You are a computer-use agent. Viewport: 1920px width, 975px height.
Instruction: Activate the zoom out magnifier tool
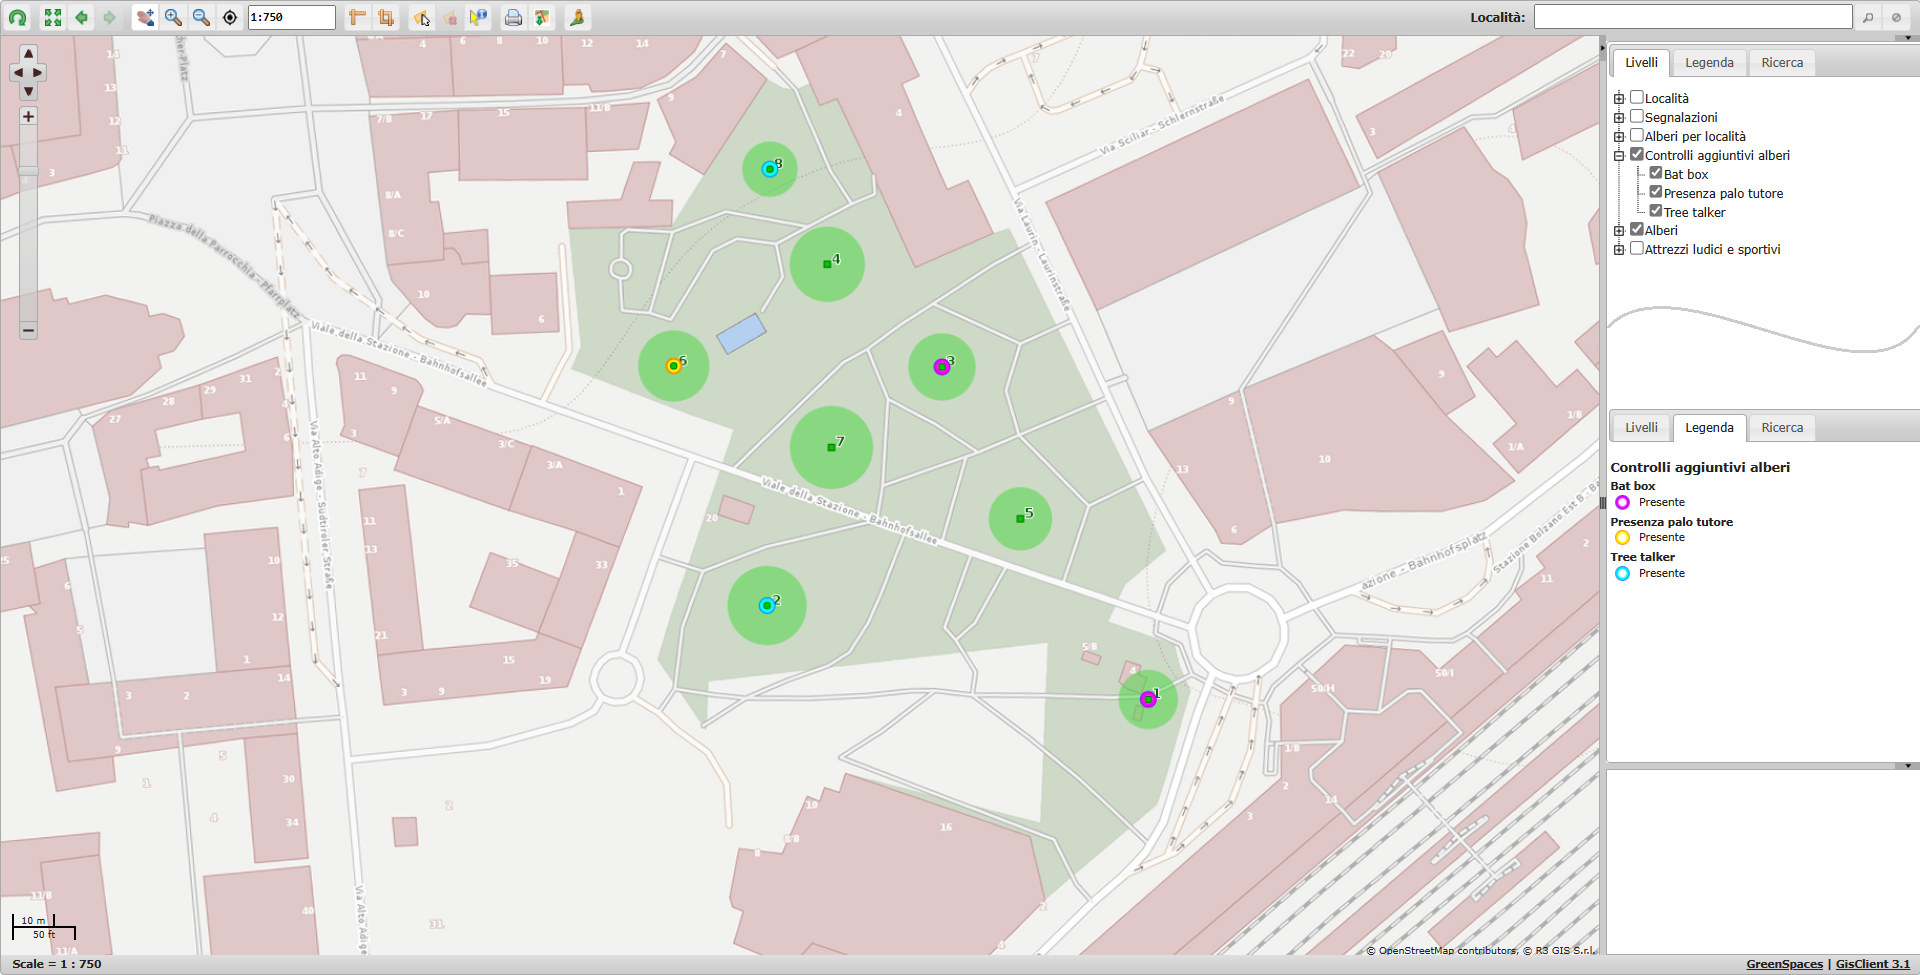click(201, 17)
